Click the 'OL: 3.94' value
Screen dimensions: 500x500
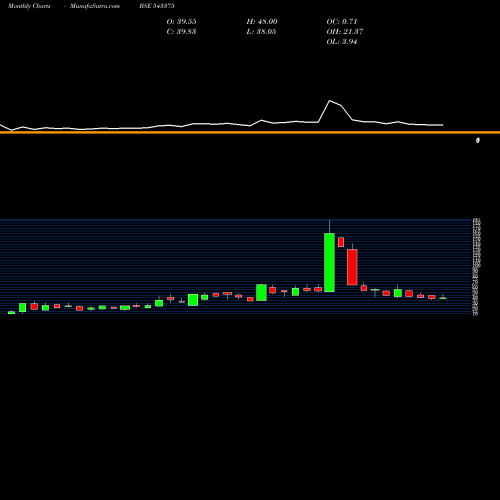click(x=342, y=42)
